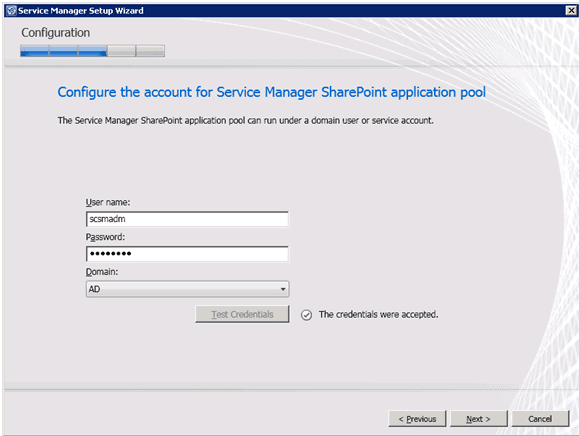Click the blue SharePoint application pool heading

tap(271, 92)
